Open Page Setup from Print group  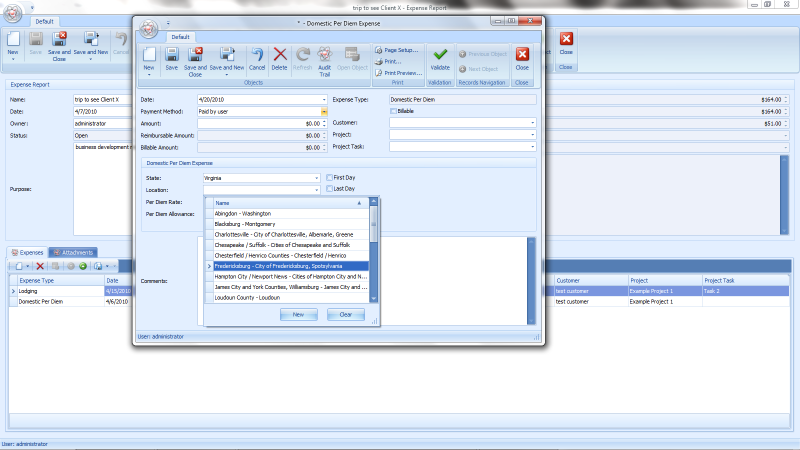(x=397, y=49)
